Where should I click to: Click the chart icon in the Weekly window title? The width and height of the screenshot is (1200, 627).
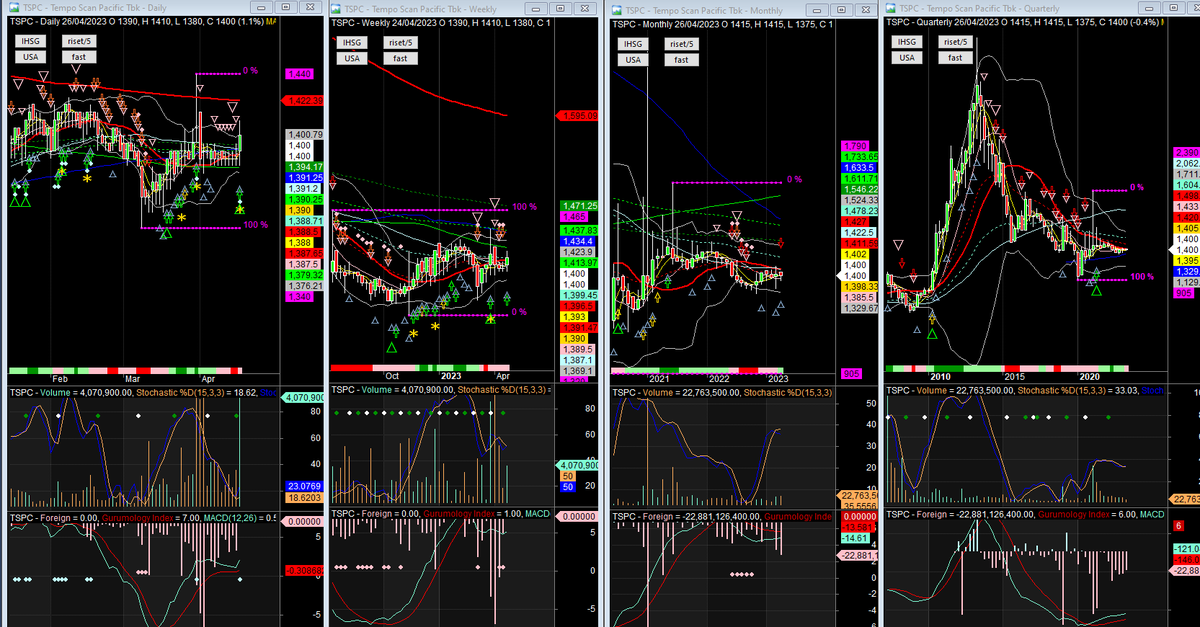point(335,7)
